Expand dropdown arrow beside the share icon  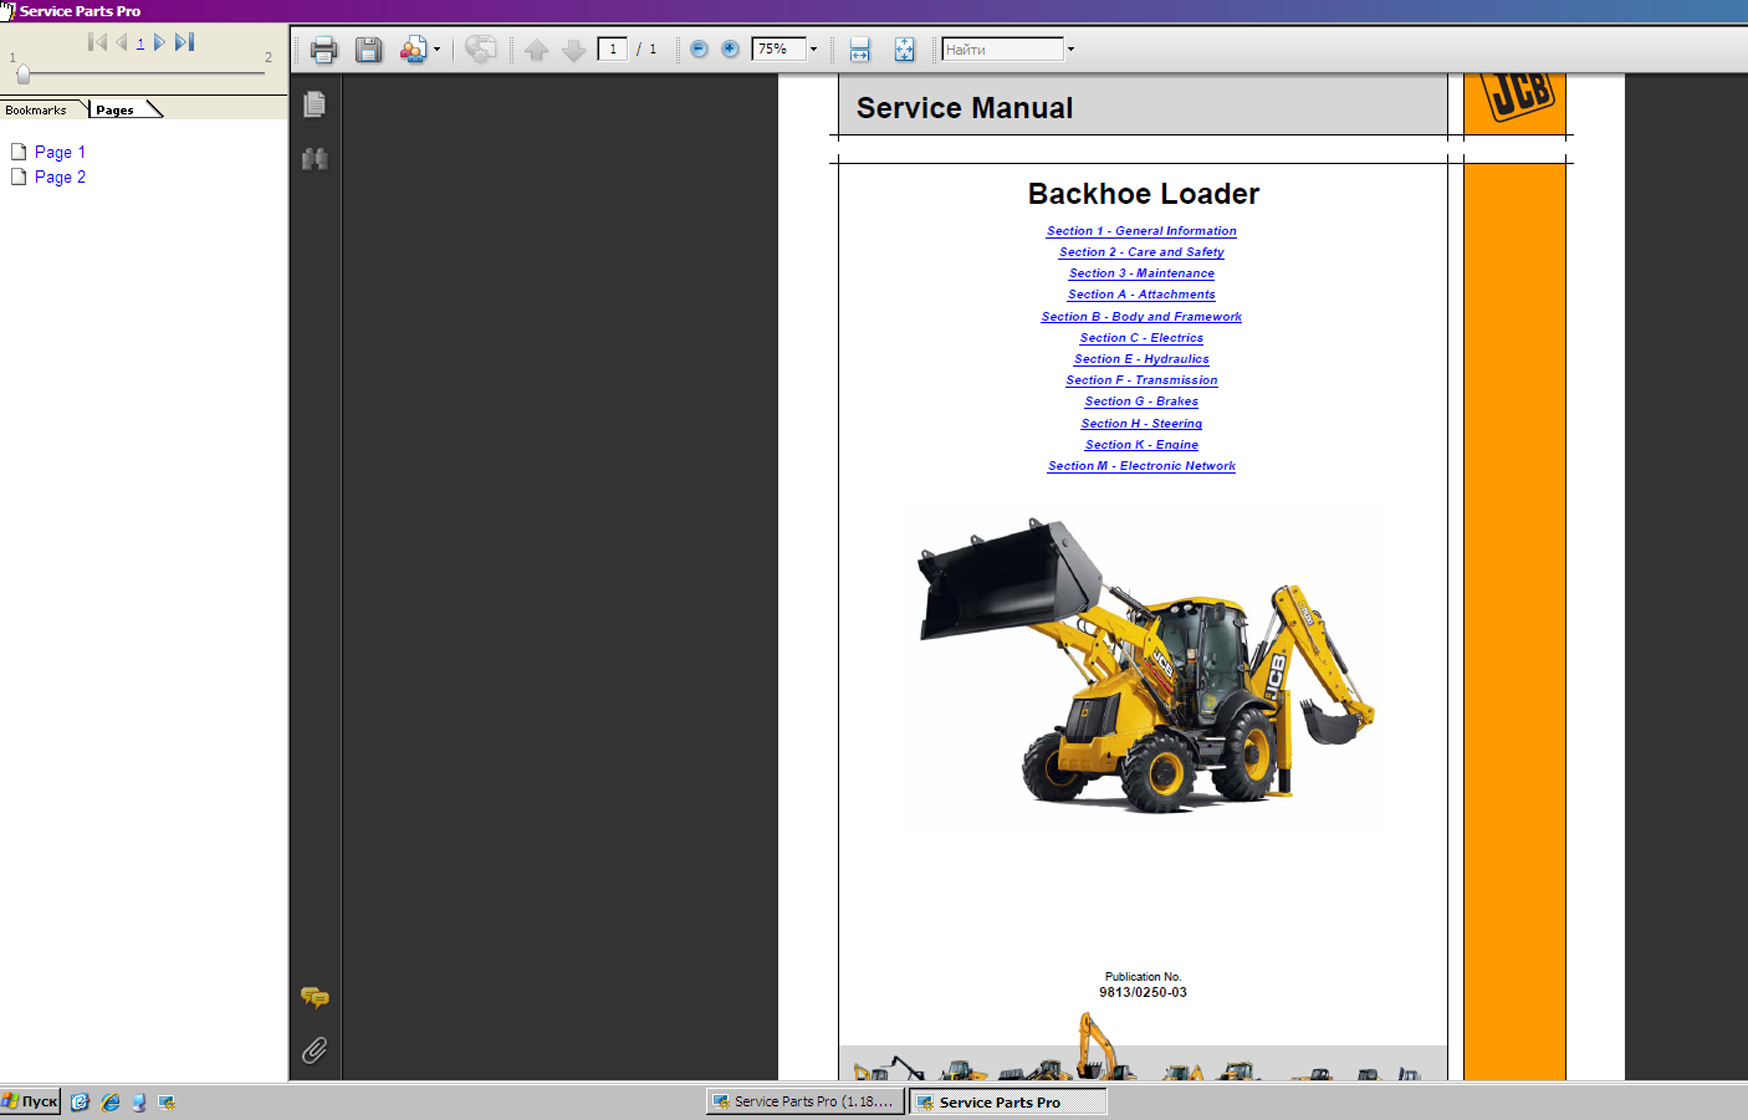(x=437, y=49)
